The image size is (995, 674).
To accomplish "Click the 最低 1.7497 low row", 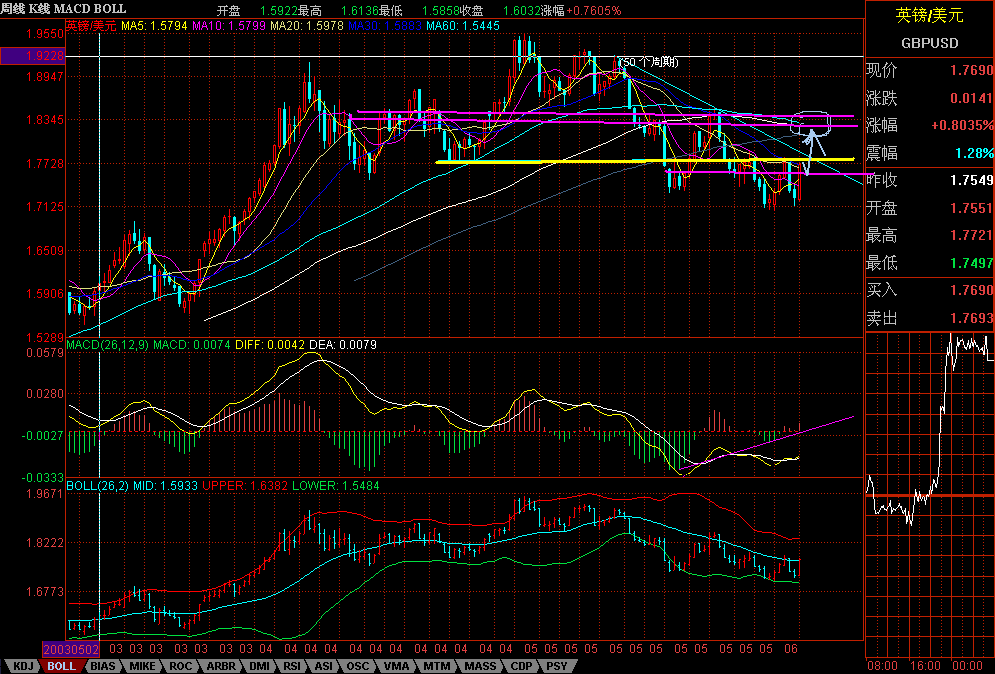I will coord(930,263).
